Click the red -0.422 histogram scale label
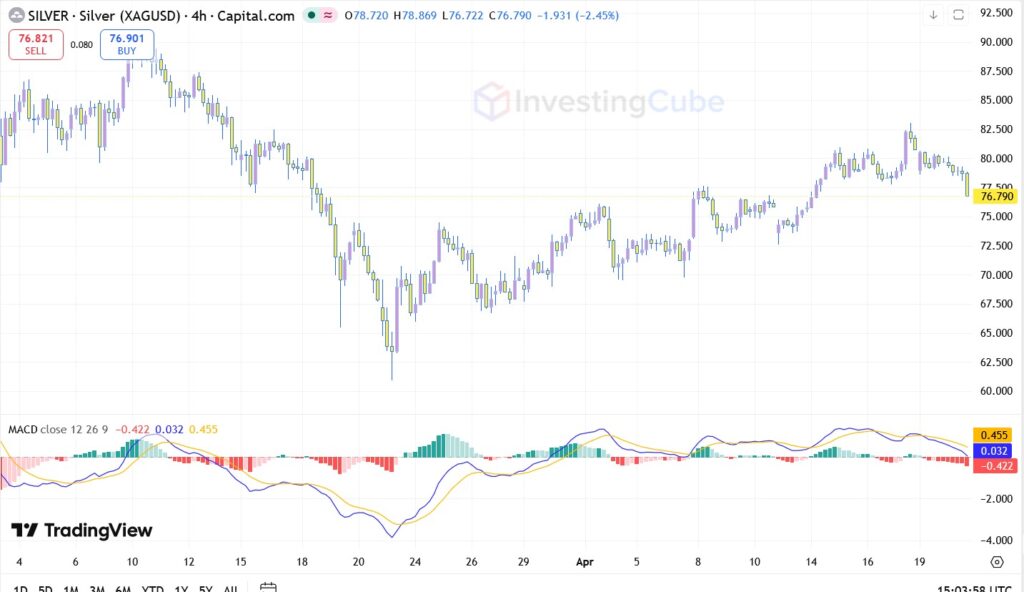 click(997, 466)
